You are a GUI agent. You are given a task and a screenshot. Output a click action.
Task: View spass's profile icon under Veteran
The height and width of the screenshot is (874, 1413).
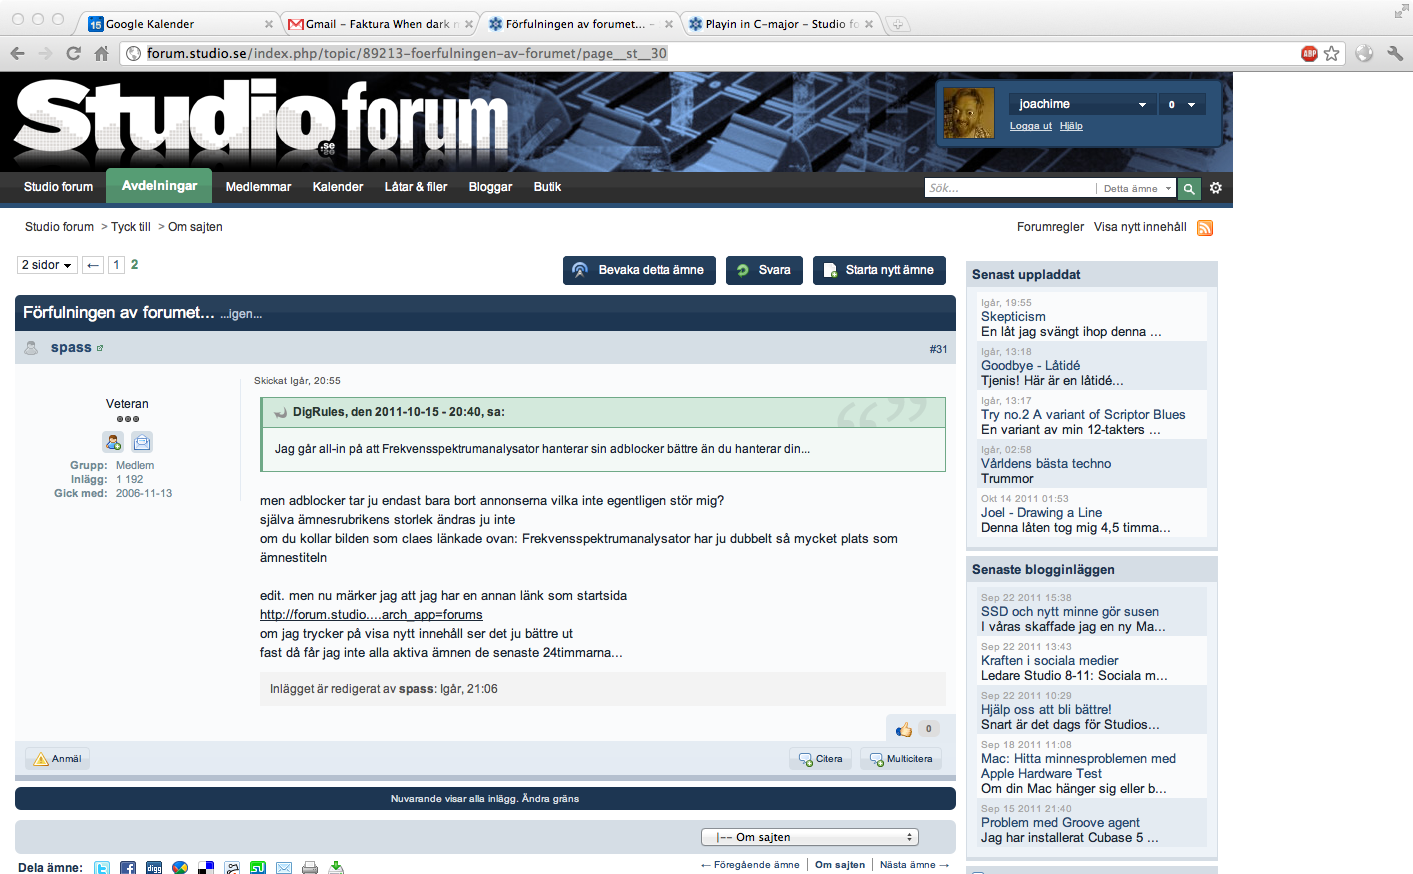tap(113, 442)
